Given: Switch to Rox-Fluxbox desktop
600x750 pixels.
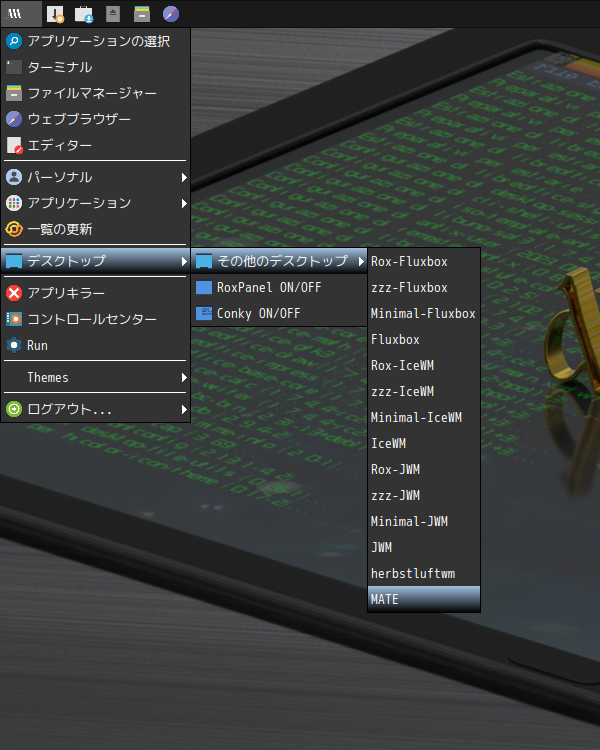Looking at the screenshot, I should click(424, 262).
